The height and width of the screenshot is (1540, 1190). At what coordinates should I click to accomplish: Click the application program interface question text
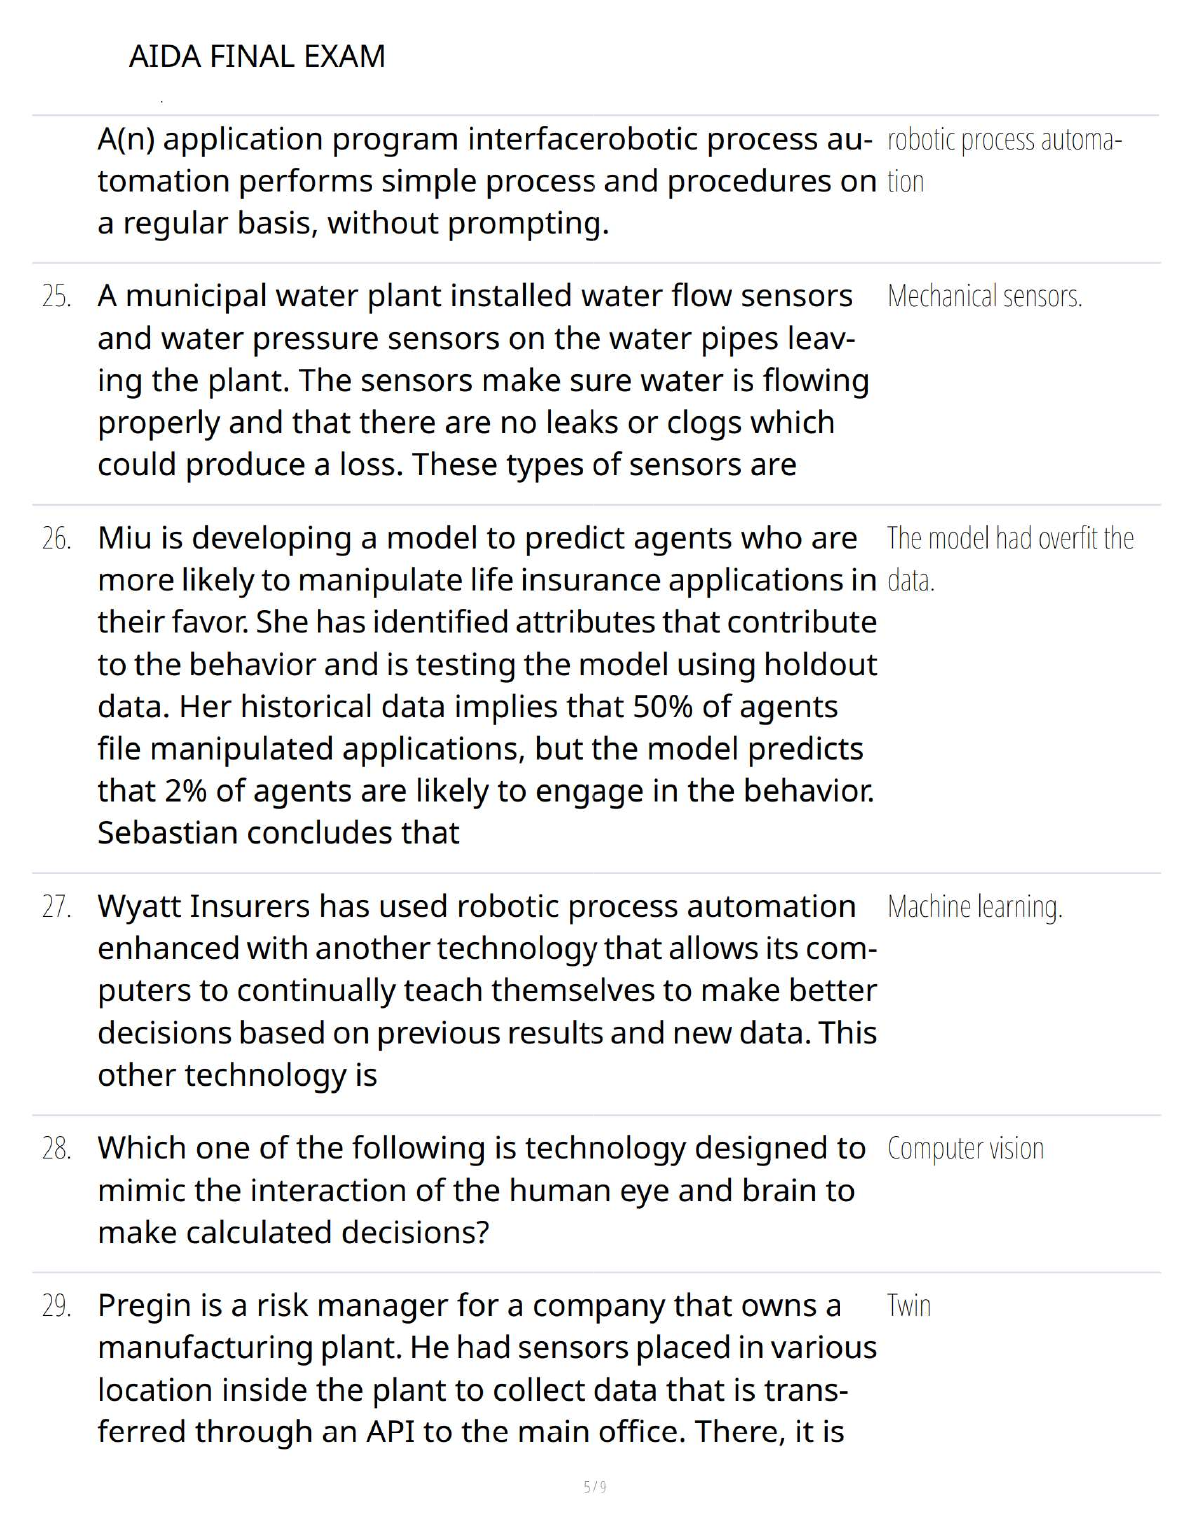(x=485, y=181)
